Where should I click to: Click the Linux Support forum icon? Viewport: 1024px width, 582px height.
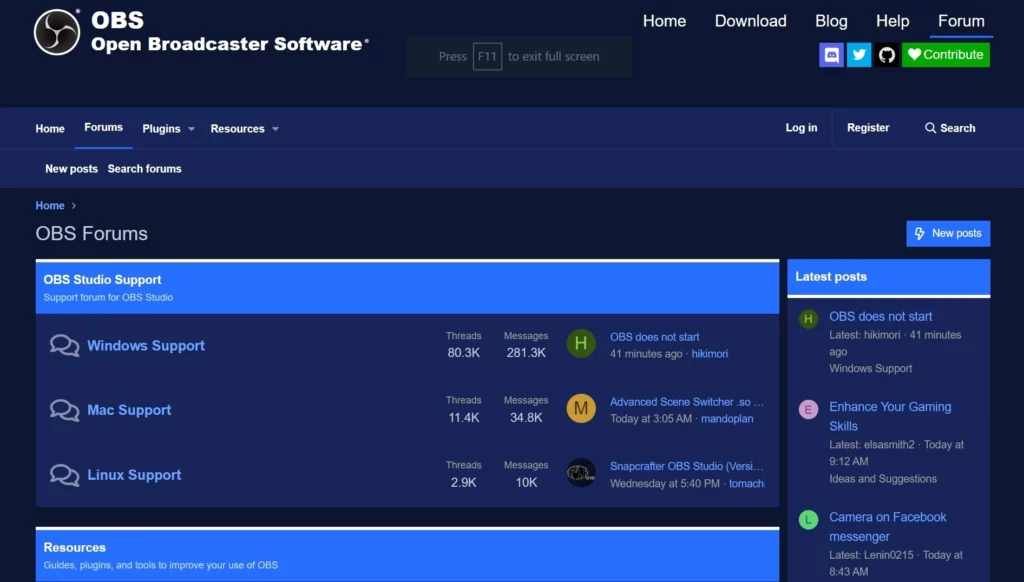[64, 474]
